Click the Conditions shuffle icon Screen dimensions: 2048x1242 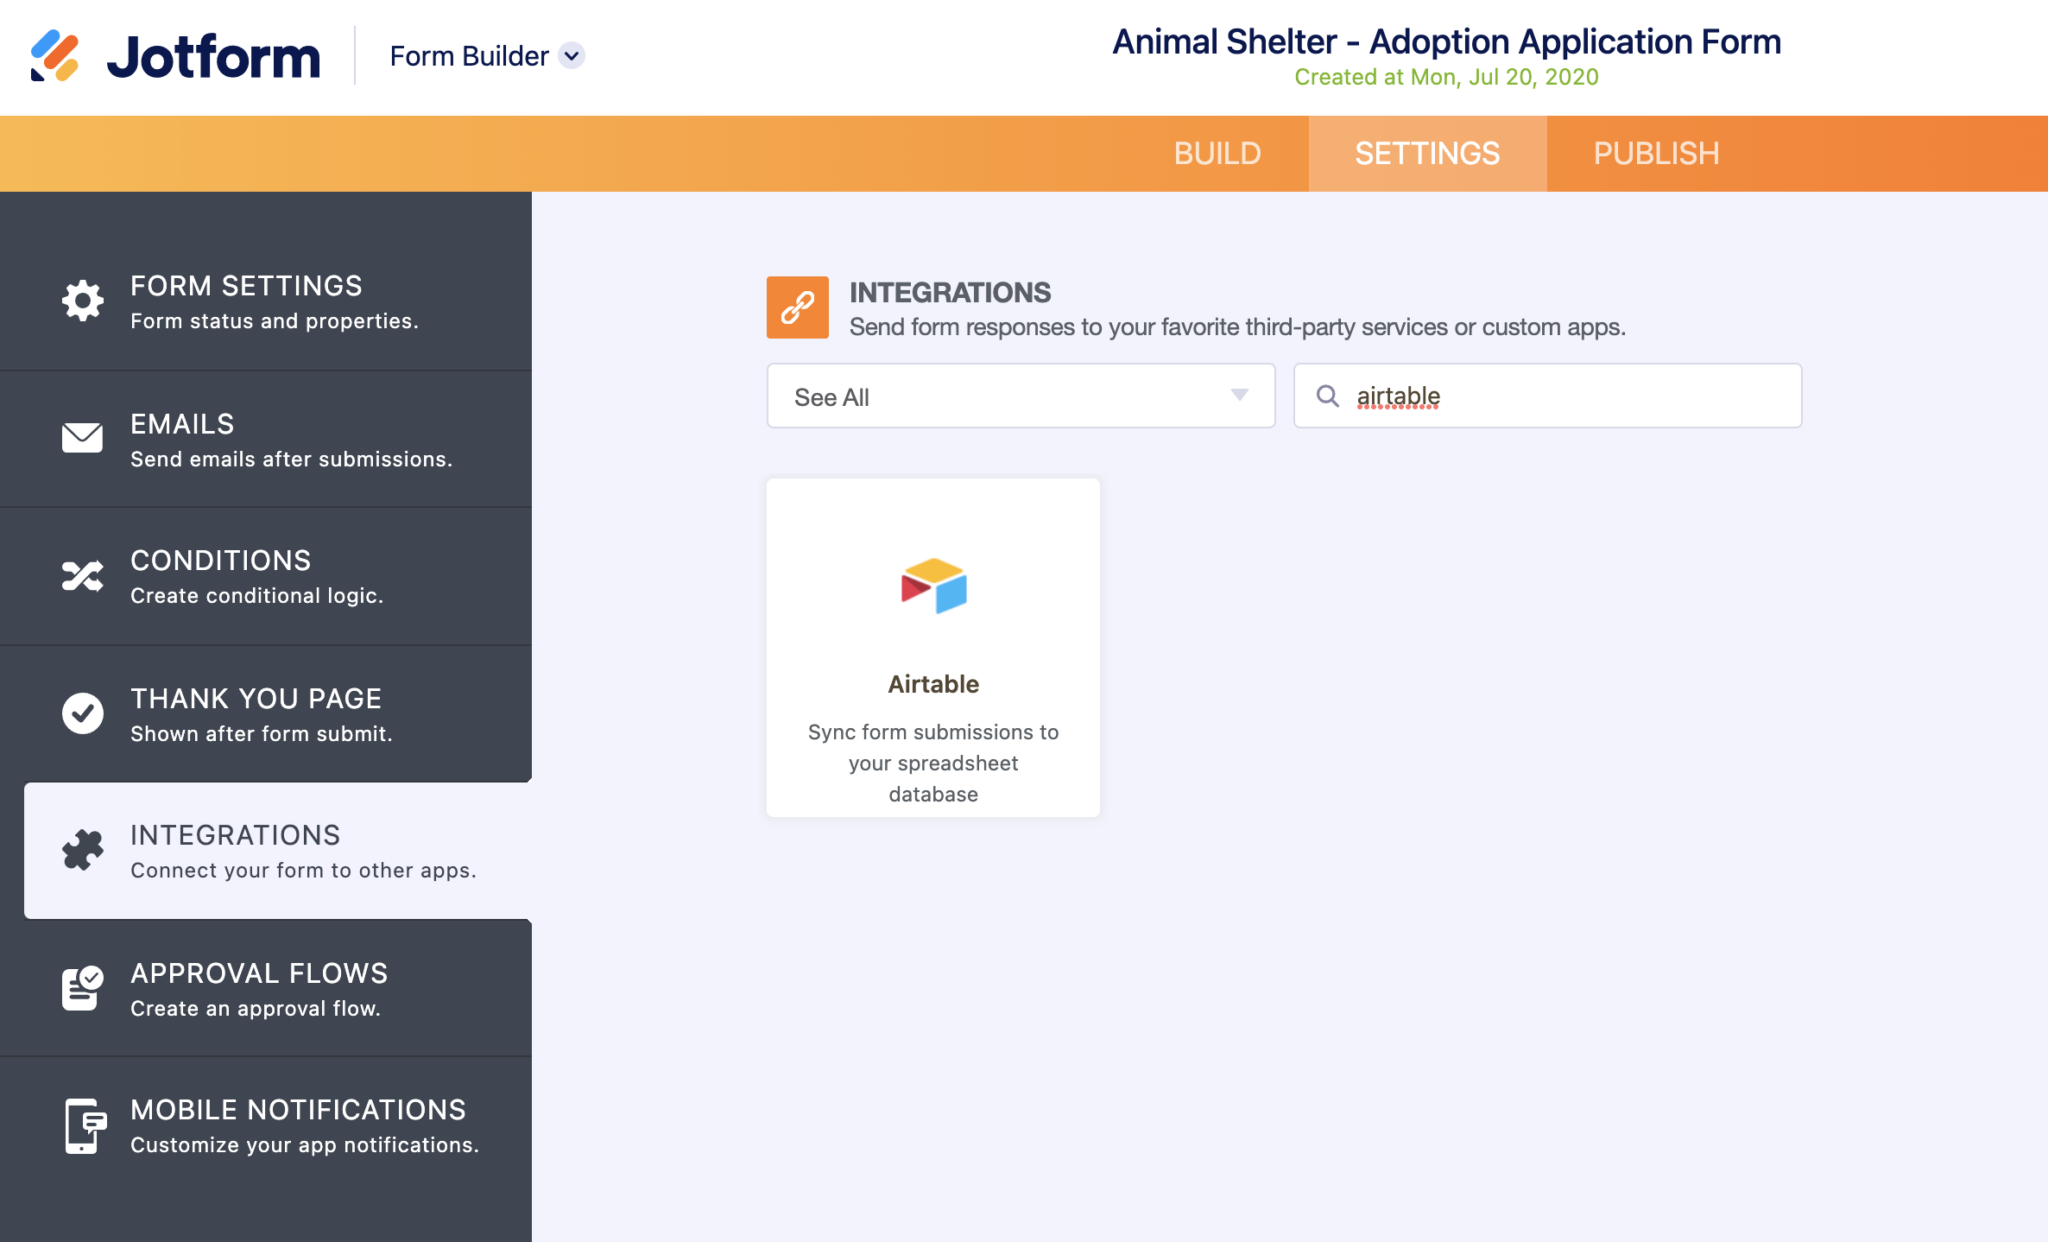point(82,575)
